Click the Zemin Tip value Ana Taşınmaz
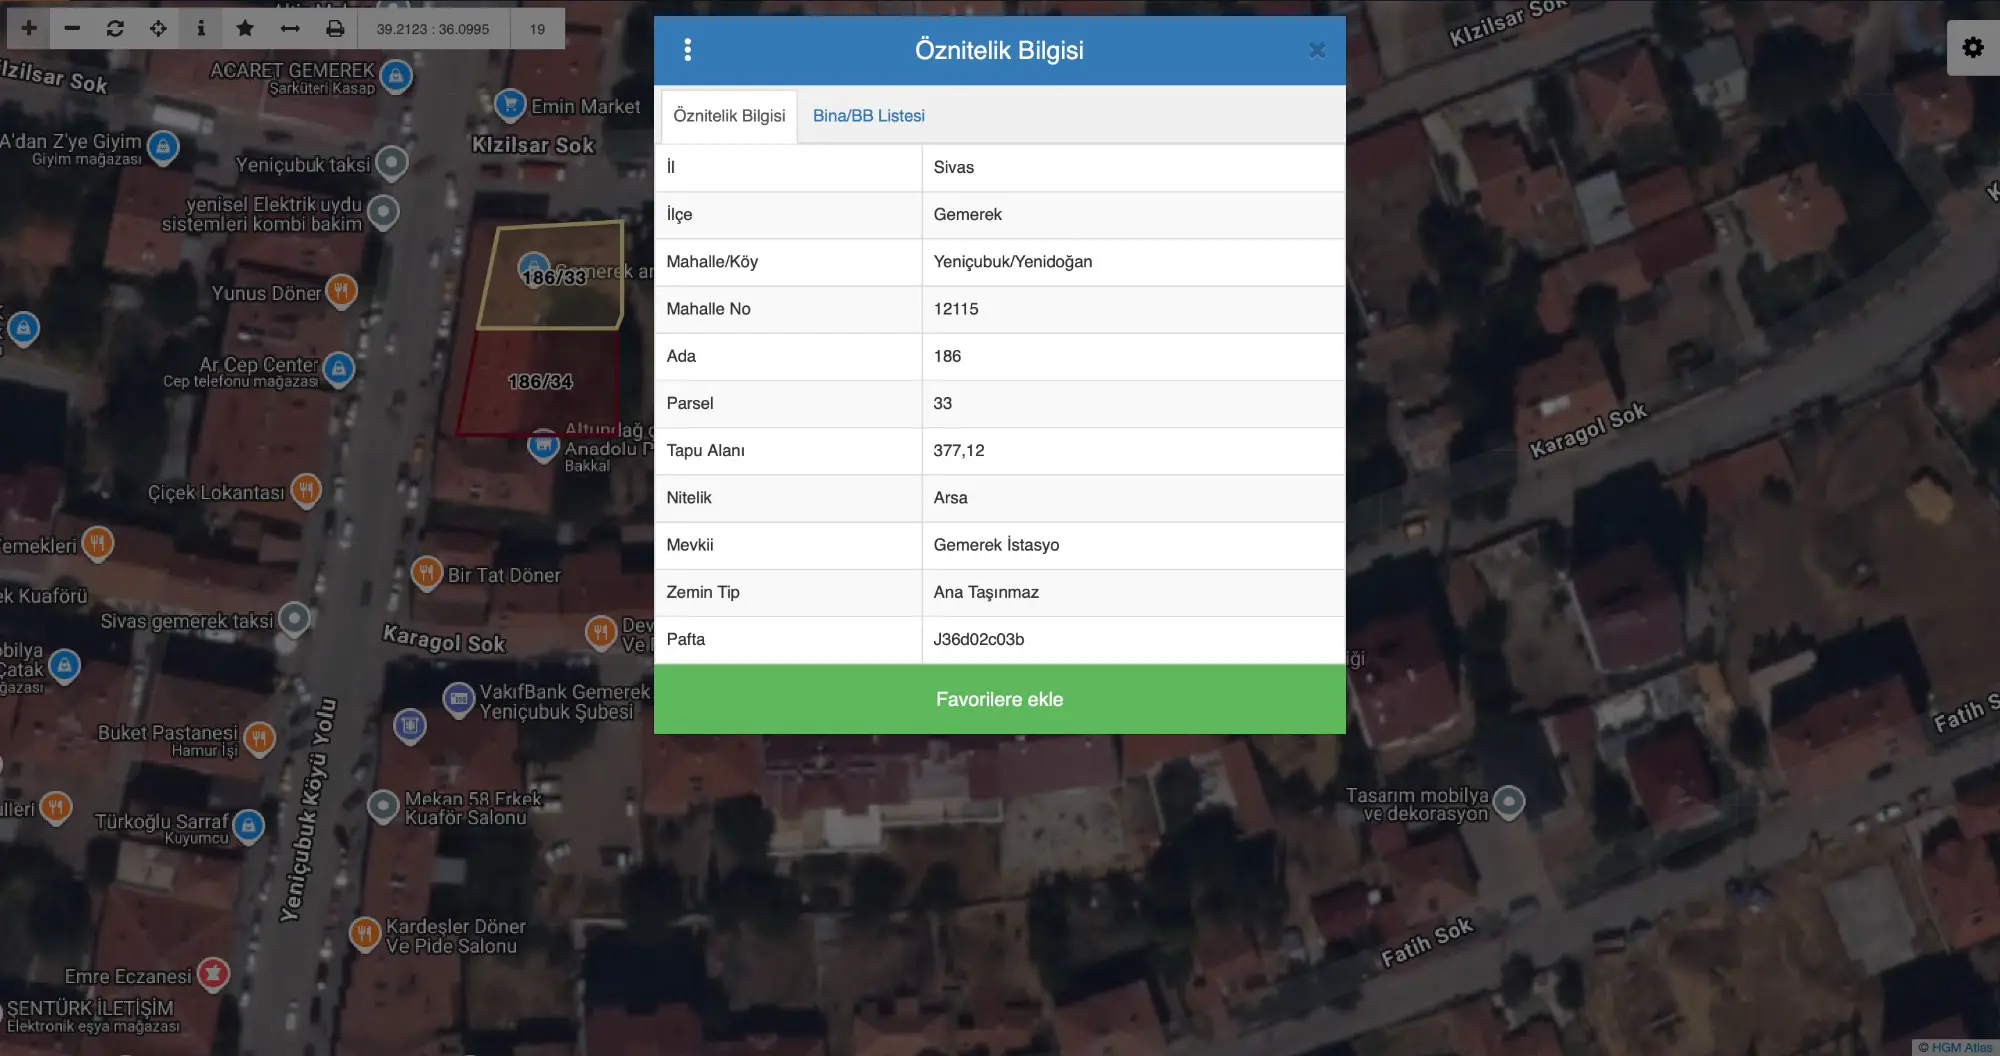Screen dimensions: 2000x1056 click(986, 592)
